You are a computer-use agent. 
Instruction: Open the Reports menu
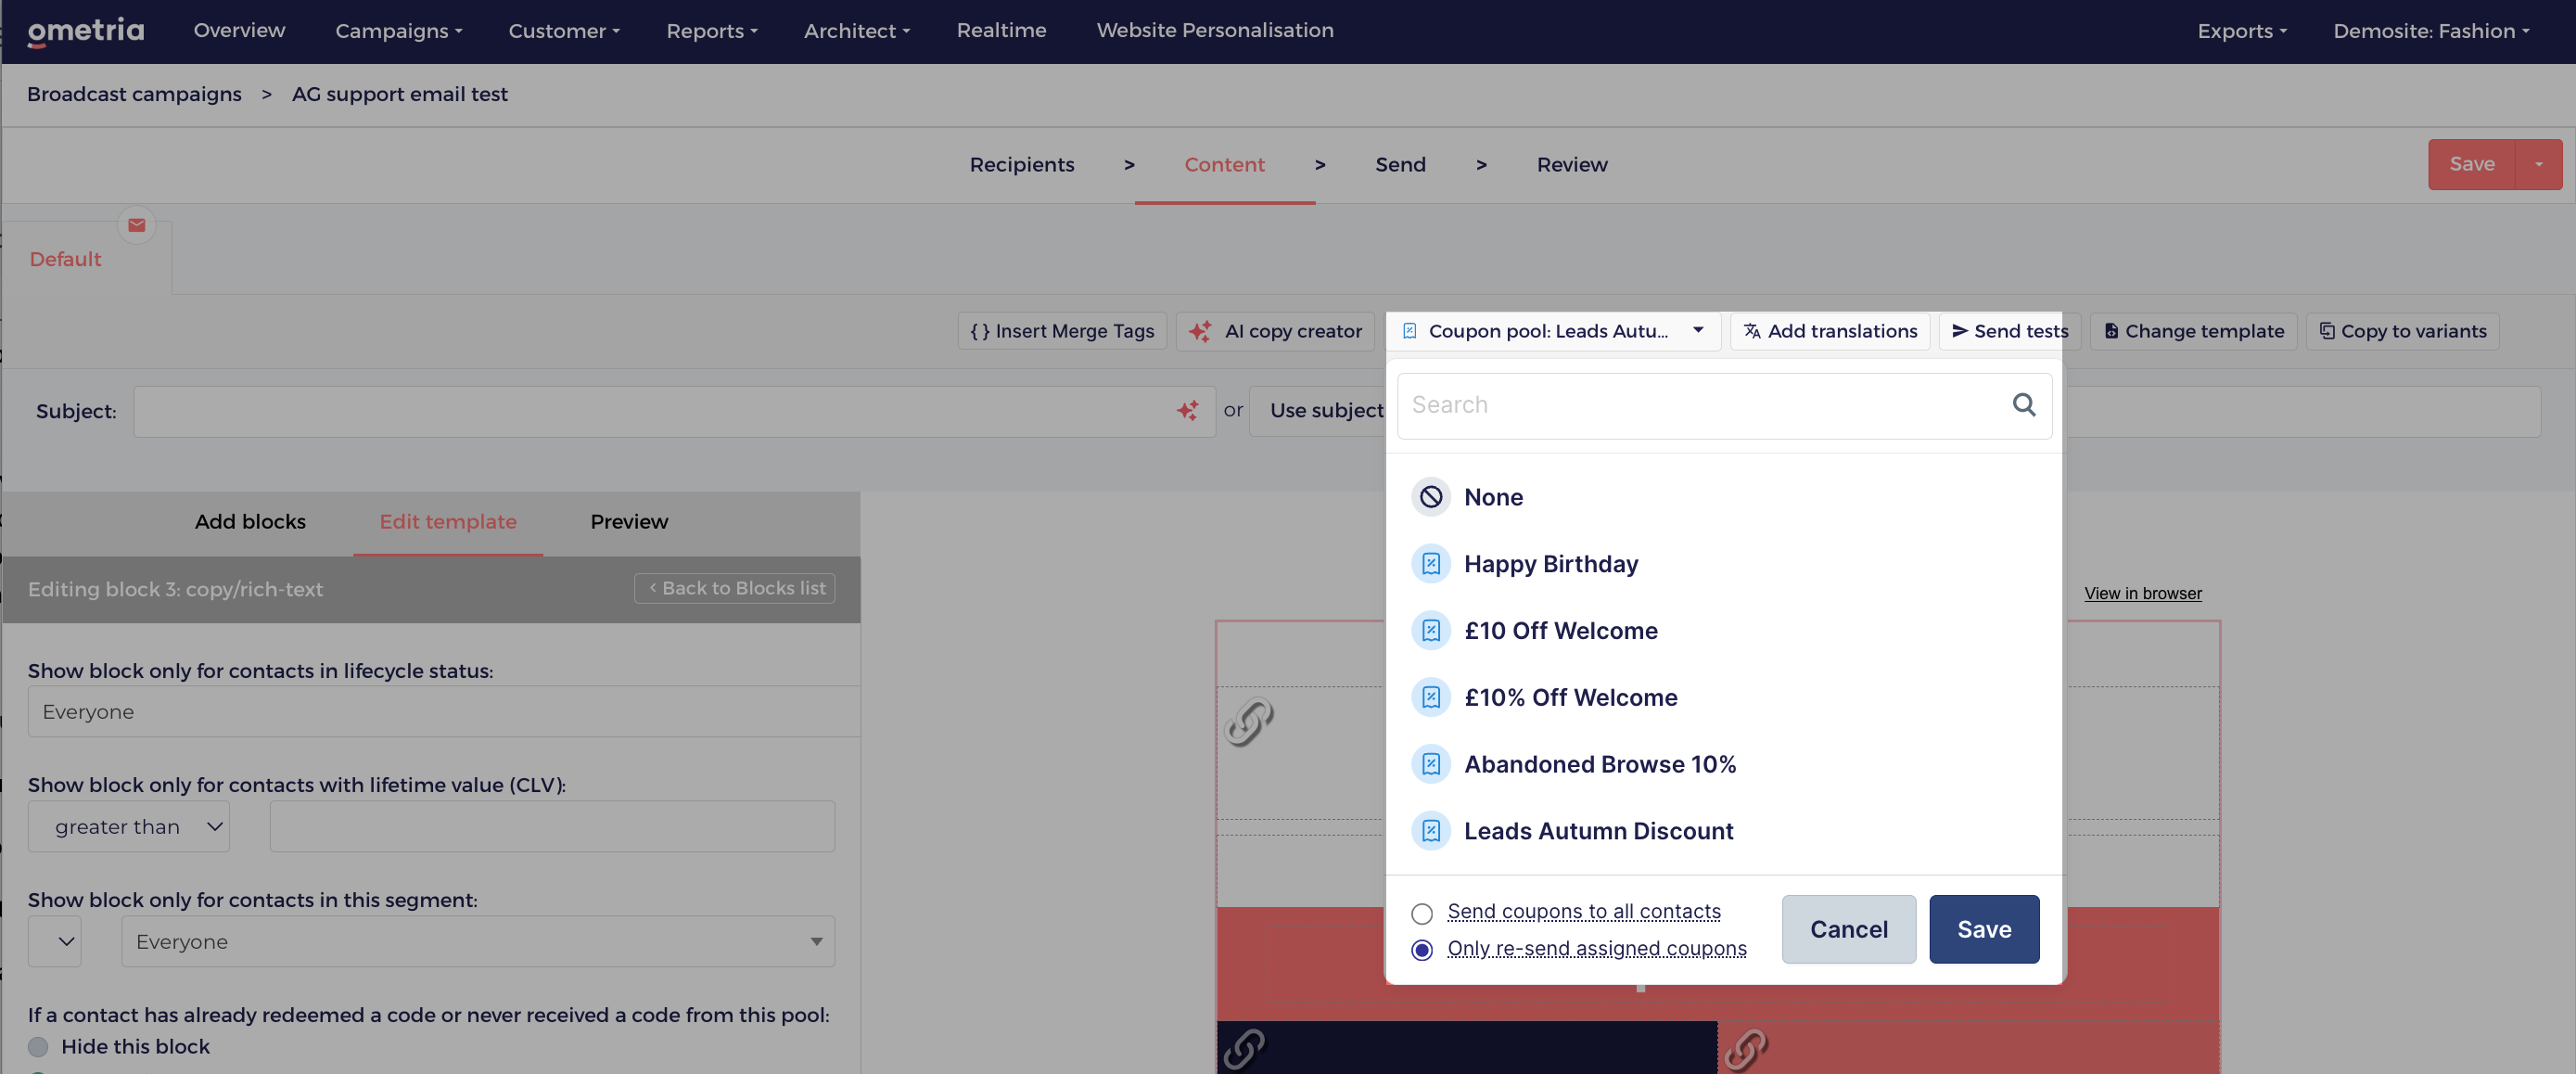point(712,31)
